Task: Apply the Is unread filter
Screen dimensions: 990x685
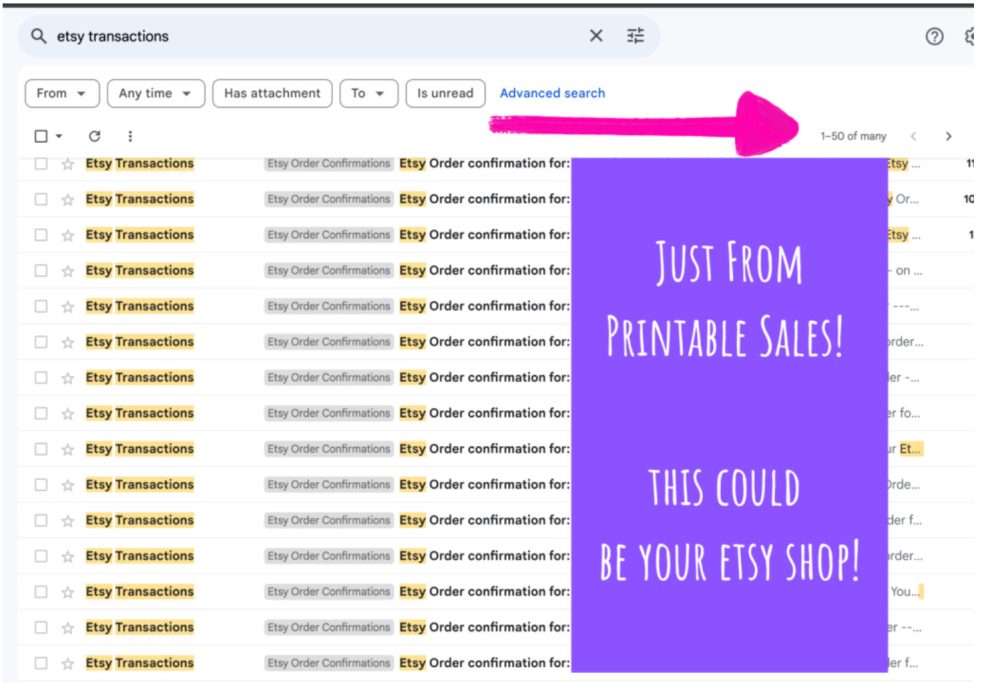Action: [445, 93]
